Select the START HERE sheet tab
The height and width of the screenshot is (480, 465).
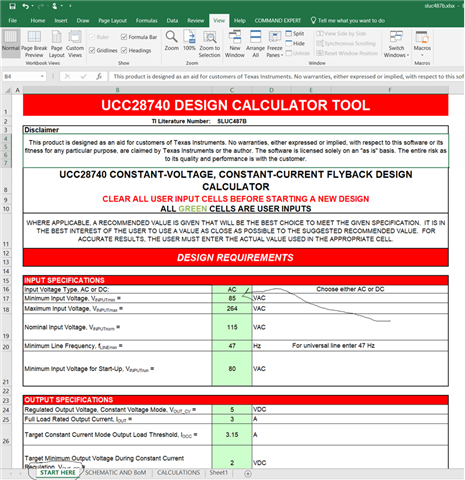coord(58,473)
